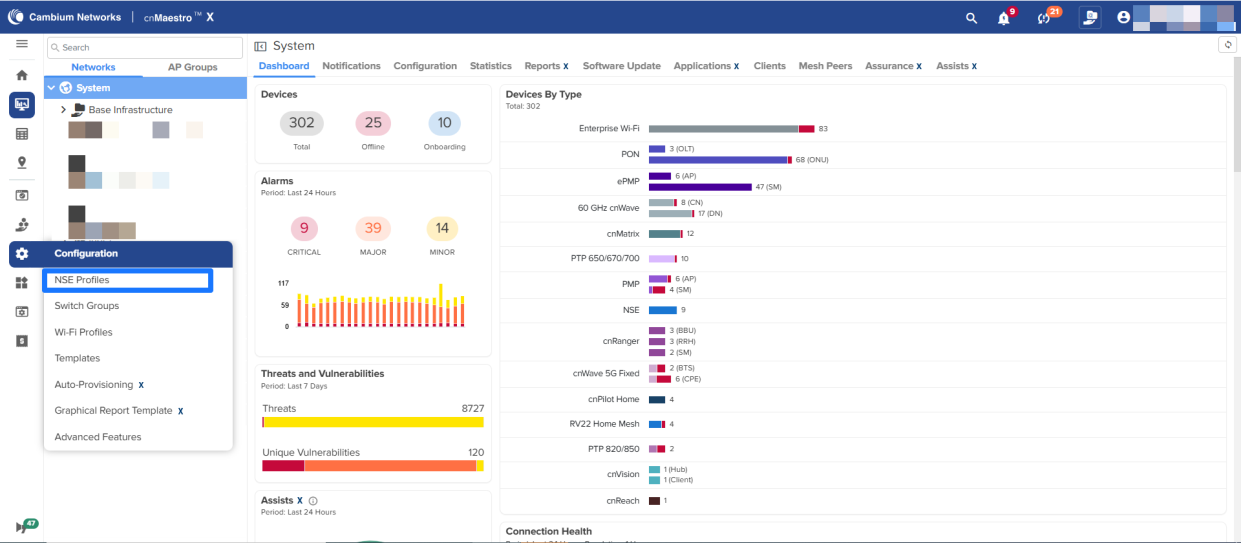Viewport: 1241px width, 543px height.
Task: Click the ePMP 47 (SM) bar
Action: pyautogui.click(x=700, y=187)
